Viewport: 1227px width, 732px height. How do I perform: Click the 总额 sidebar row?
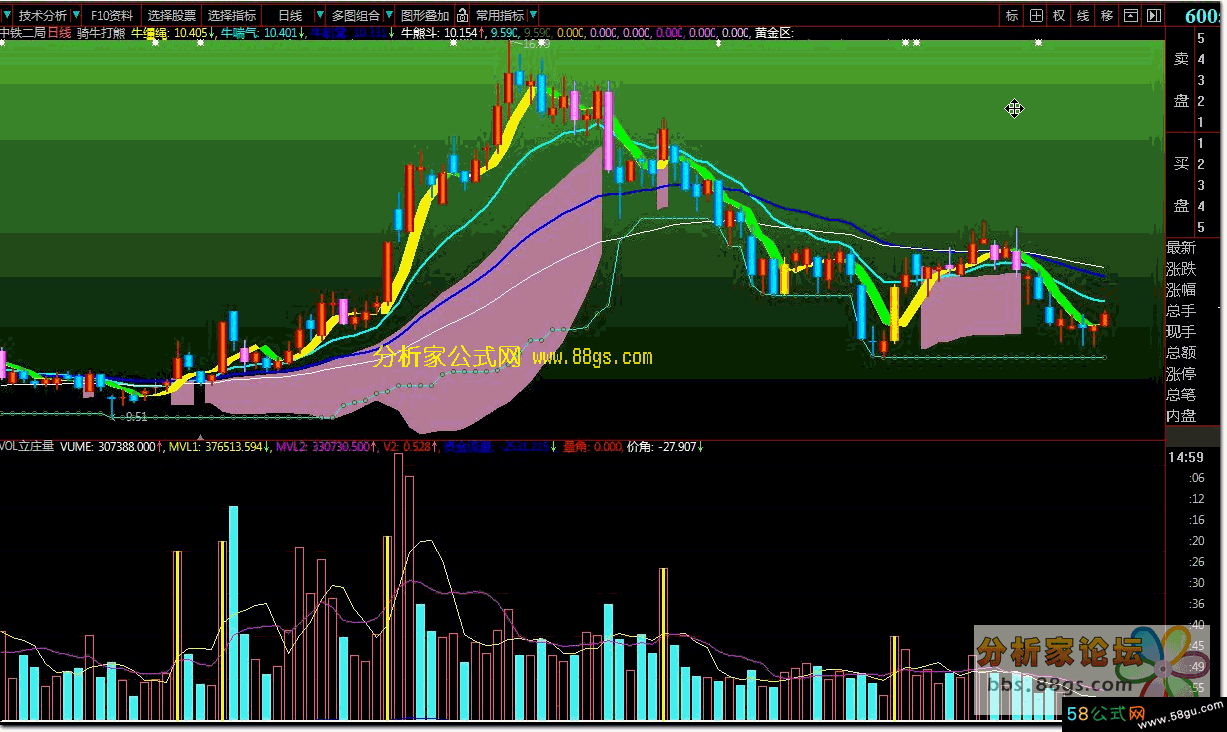(x=1181, y=352)
